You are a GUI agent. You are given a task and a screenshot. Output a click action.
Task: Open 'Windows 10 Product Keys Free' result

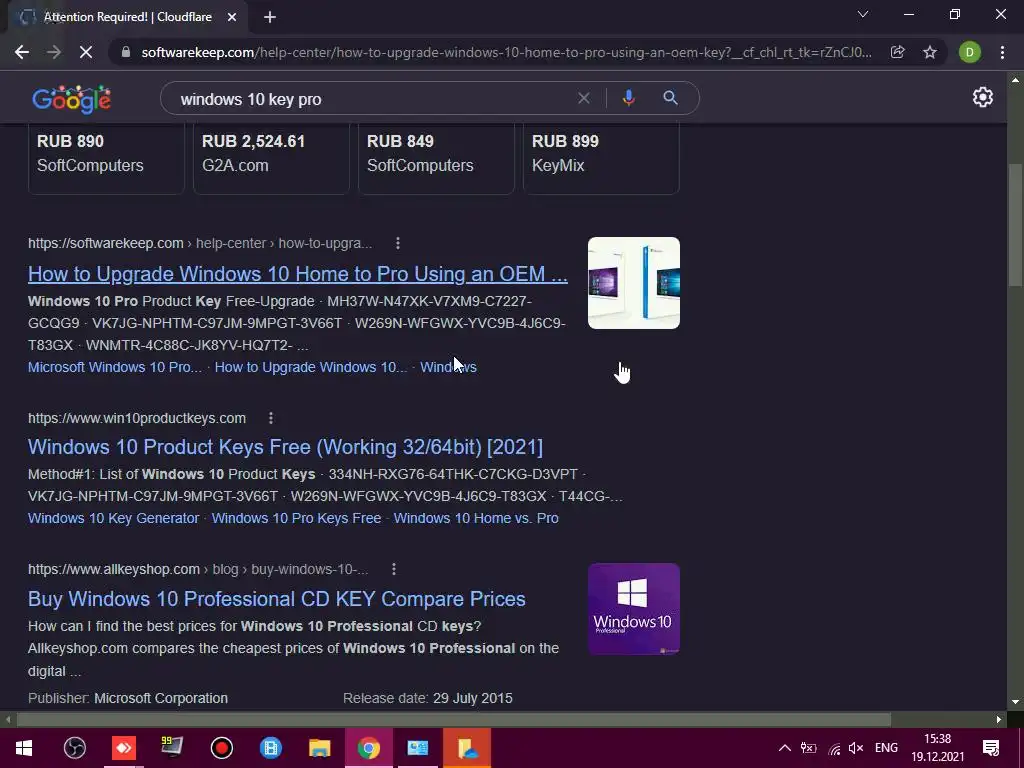pos(285,447)
